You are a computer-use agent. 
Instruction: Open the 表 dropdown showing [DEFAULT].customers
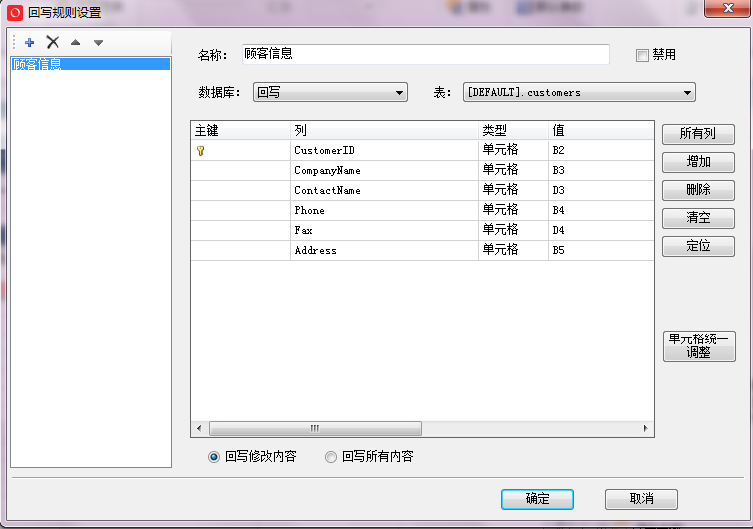(579, 92)
